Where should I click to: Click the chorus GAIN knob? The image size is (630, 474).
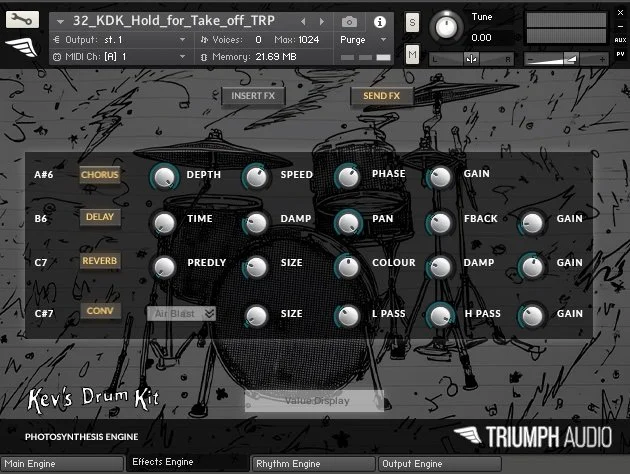[x=440, y=177]
